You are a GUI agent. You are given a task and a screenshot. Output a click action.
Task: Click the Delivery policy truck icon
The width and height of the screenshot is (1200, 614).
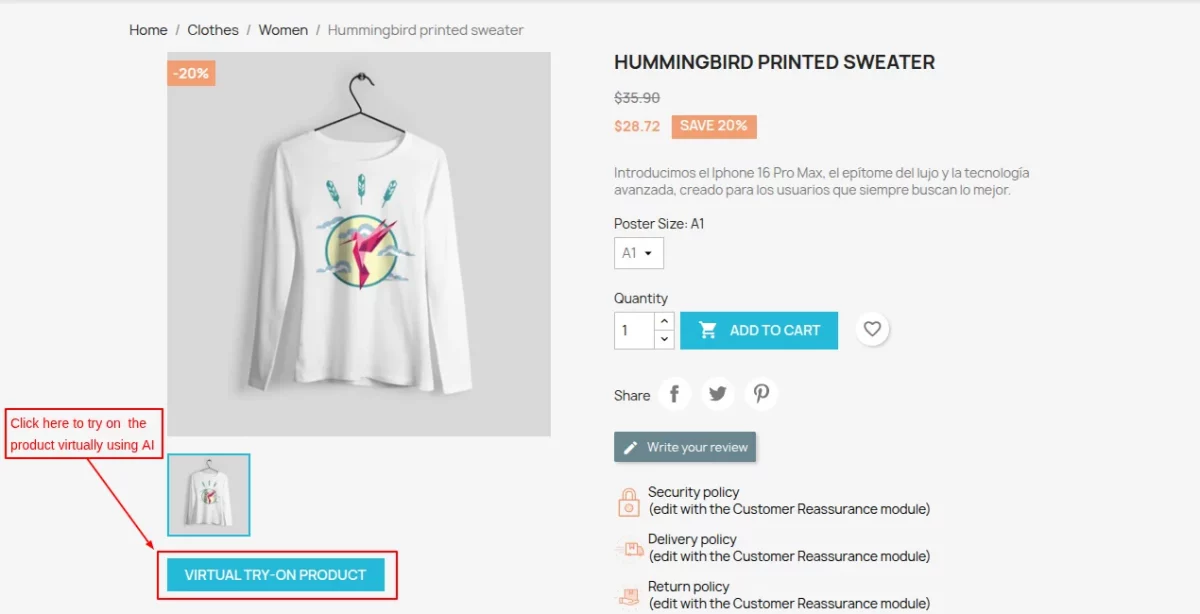[628, 548]
